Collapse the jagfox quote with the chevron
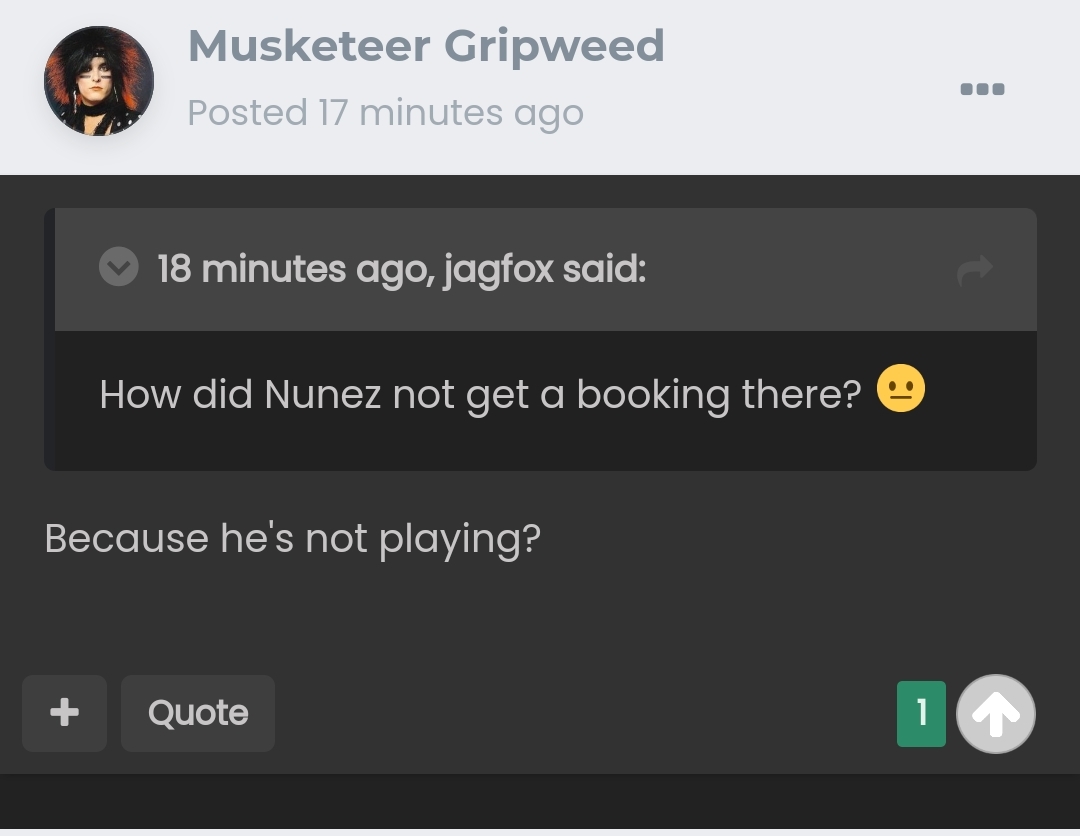The image size is (1080, 836). (x=118, y=267)
